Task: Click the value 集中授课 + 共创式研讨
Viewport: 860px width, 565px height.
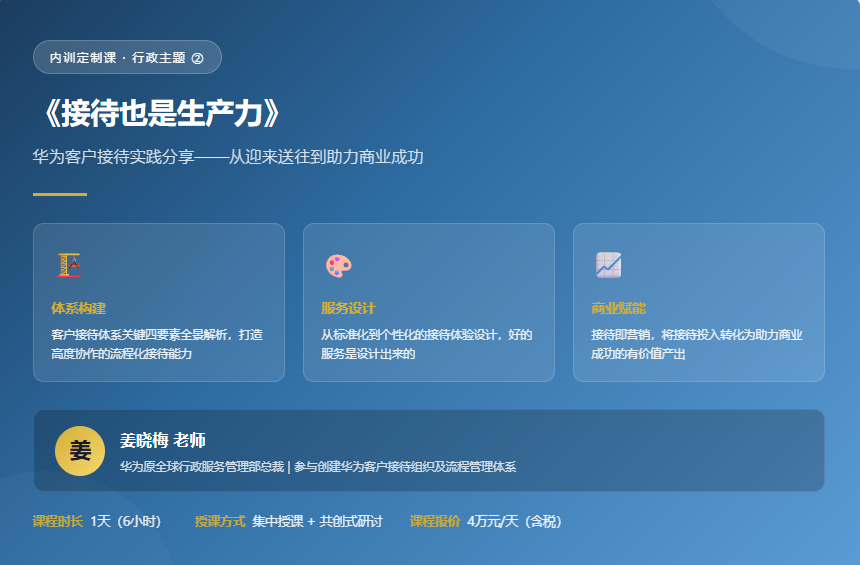Action: tap(317, 521)
